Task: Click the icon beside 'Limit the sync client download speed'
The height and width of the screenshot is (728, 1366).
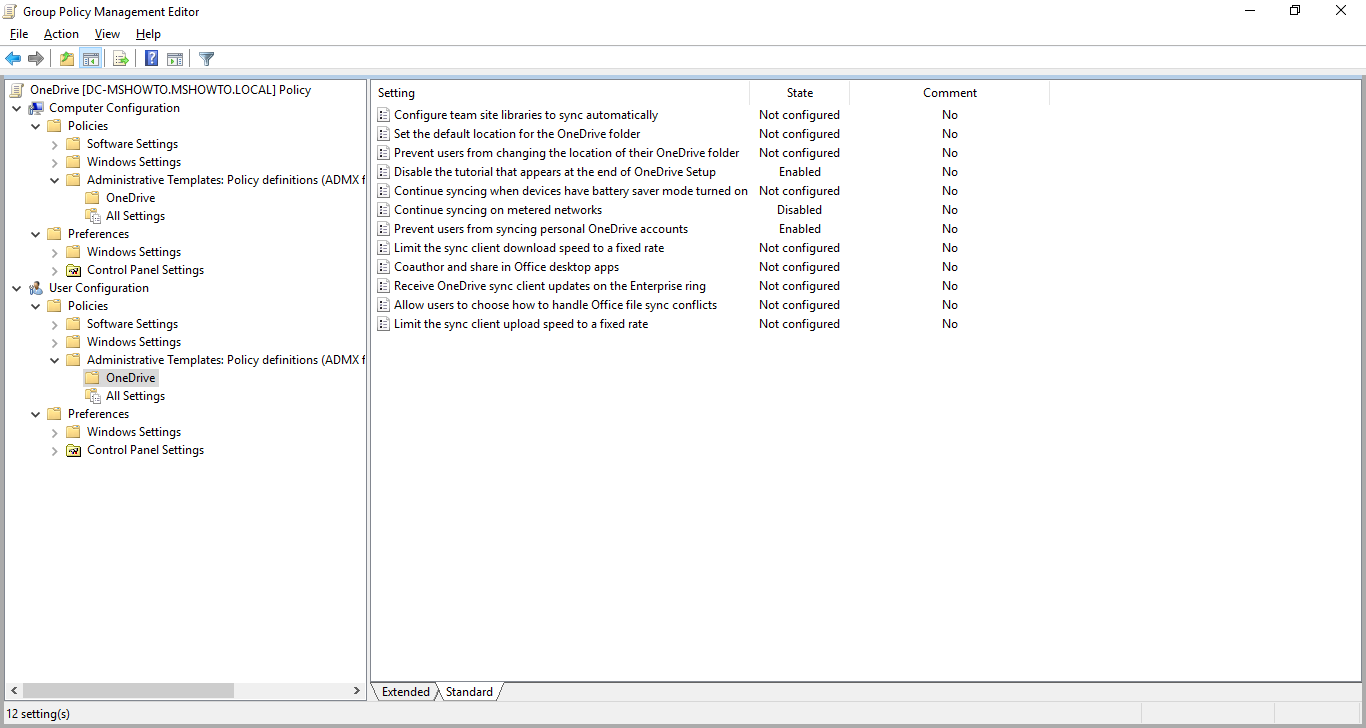Action: point(383,248)
